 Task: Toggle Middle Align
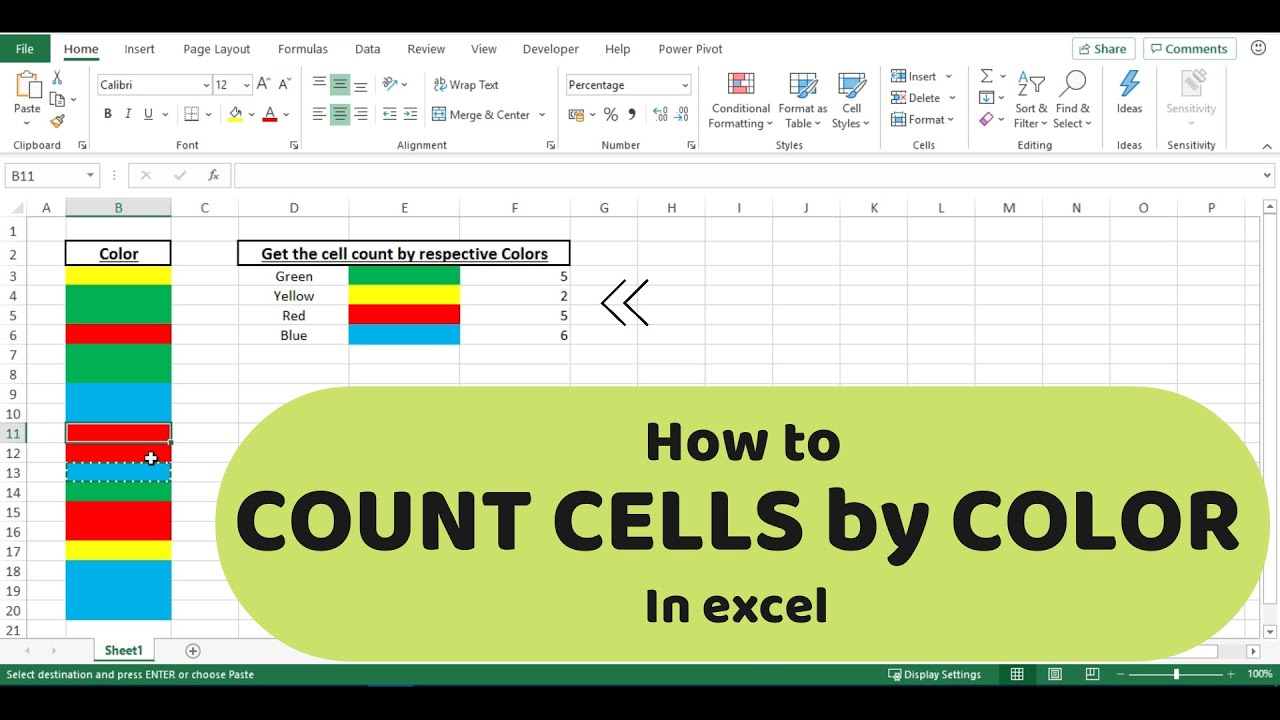click(x=340, y=85)
